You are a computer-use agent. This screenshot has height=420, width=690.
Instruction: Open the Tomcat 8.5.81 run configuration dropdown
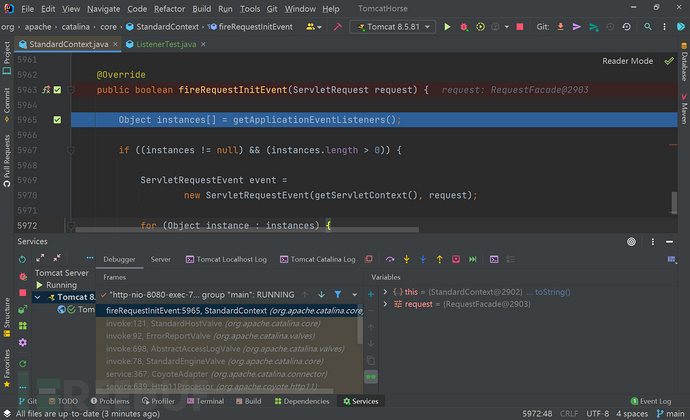(393, 26)
